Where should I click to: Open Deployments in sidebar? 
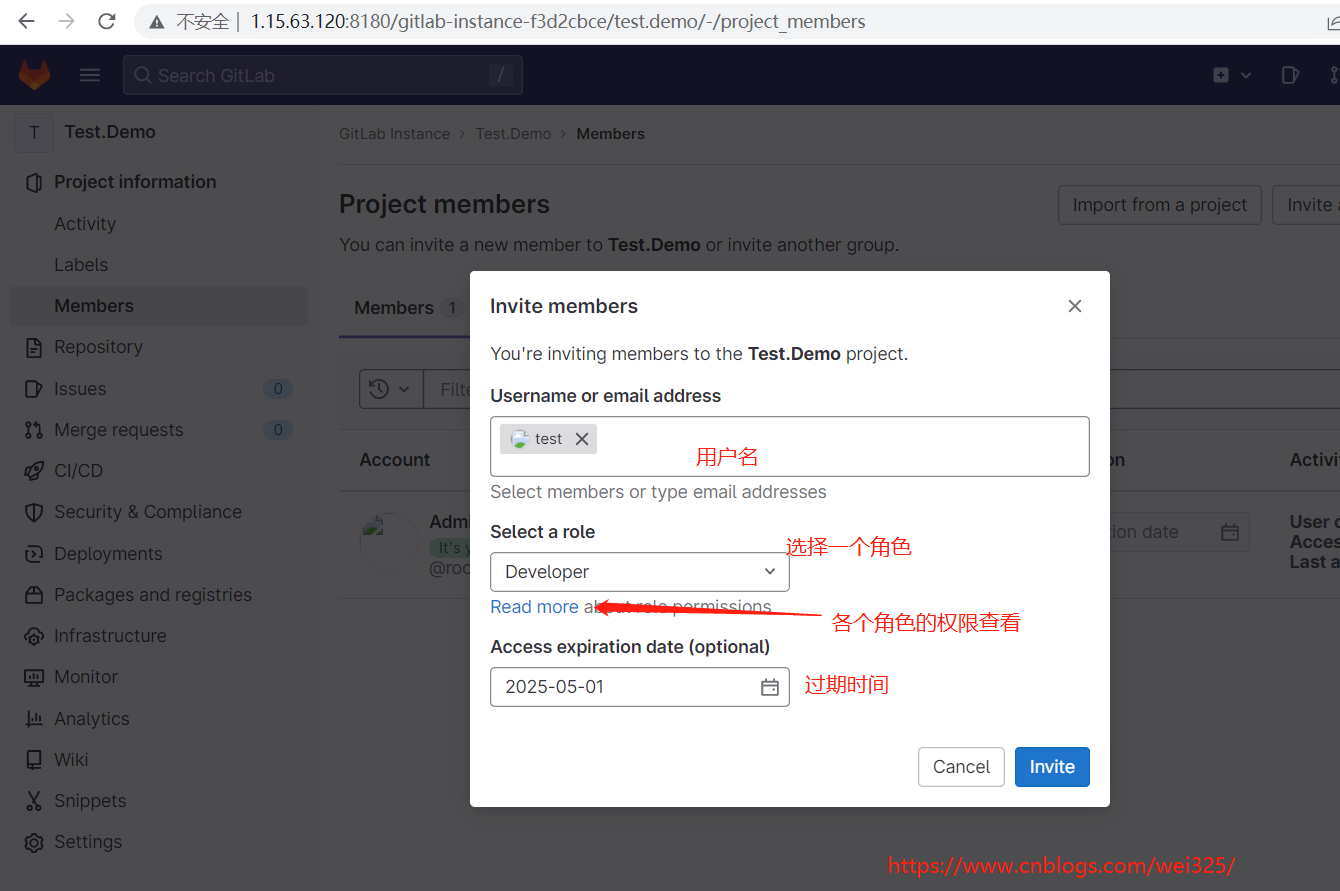[x=108, y=554]
